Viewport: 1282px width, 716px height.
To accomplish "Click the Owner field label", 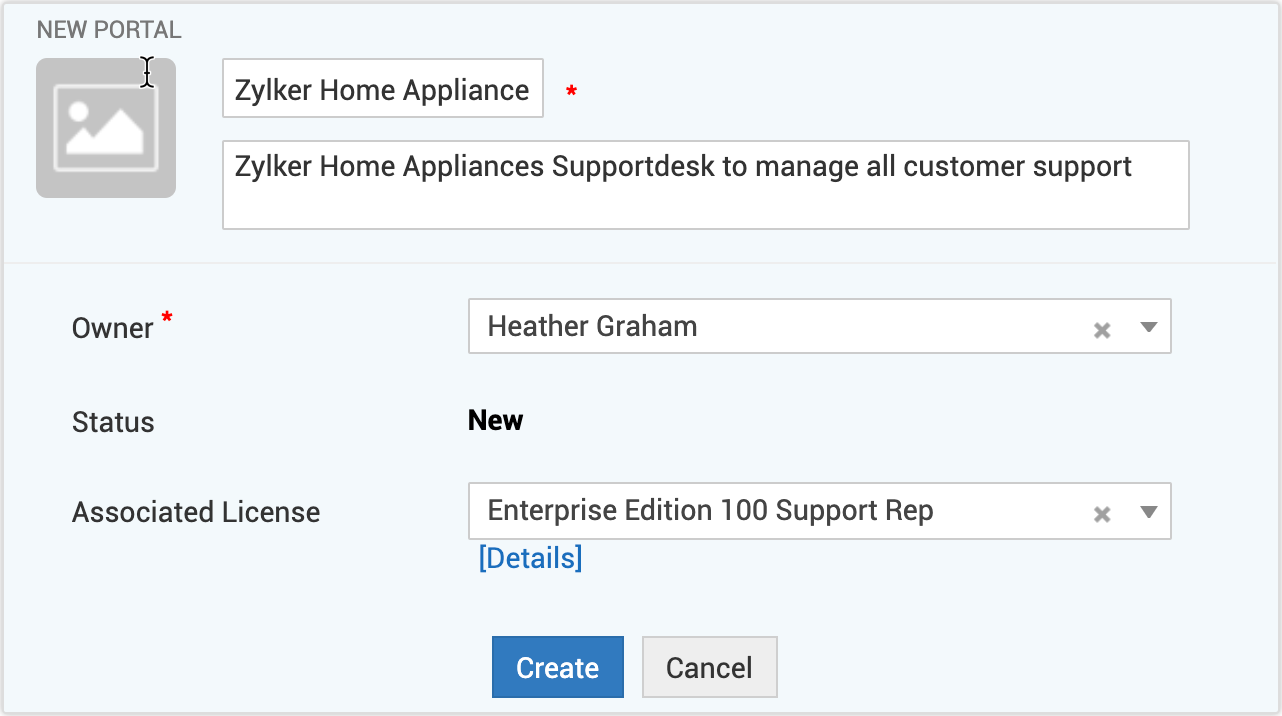I will coord(112,328).
